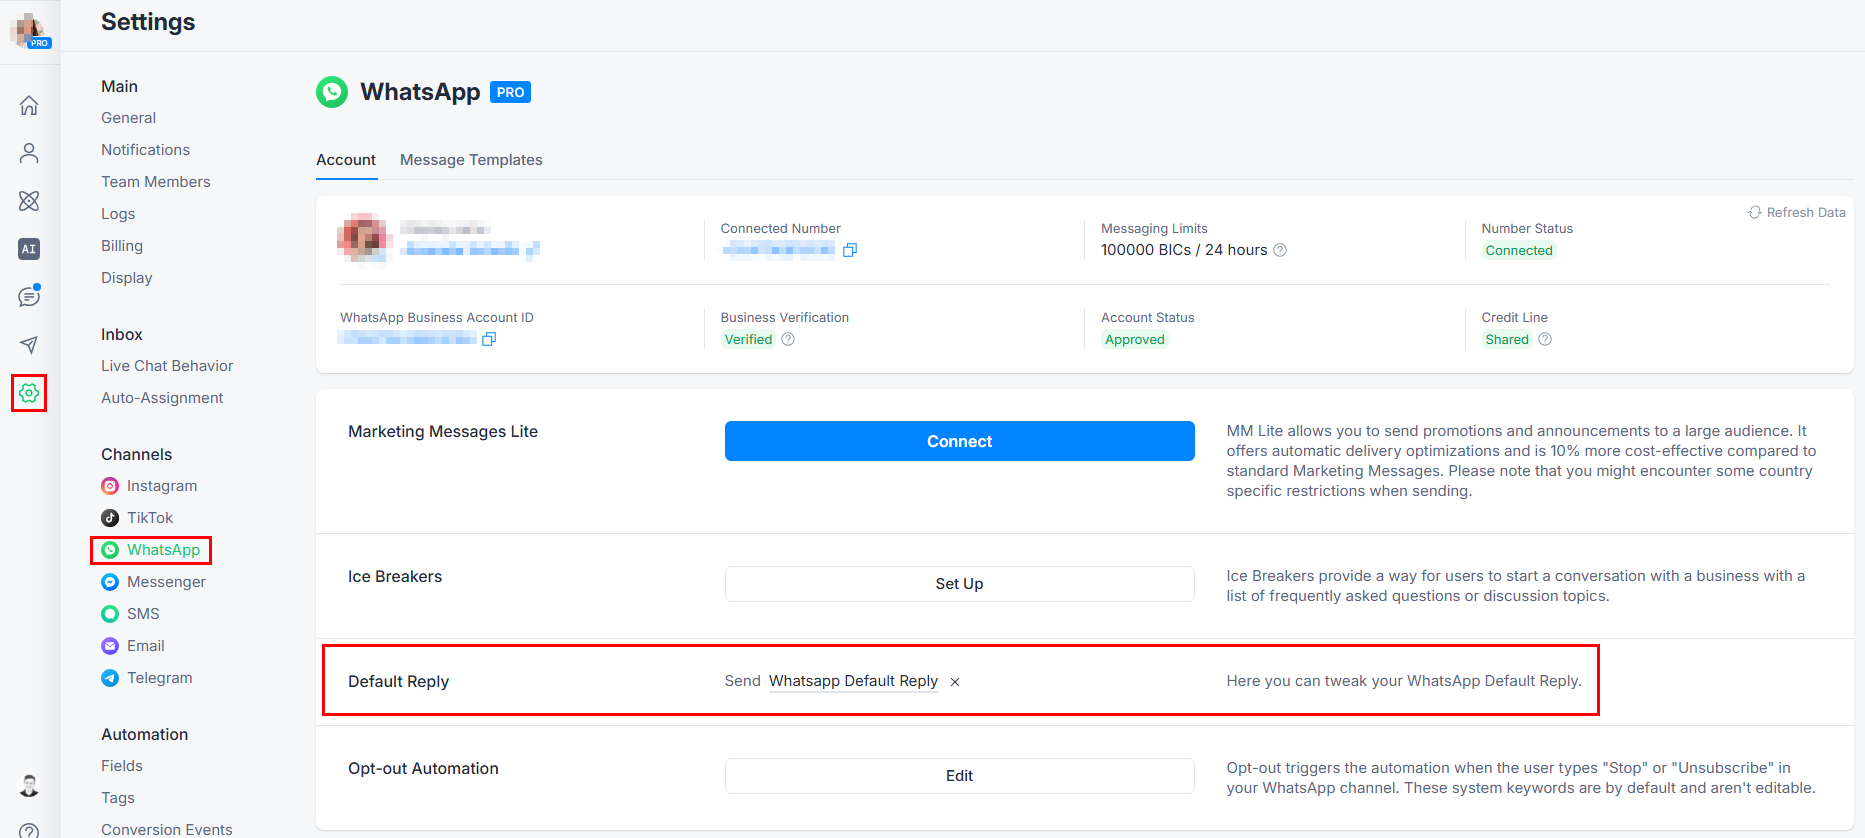Open the Live Chat bubble icon
Viewport: 1865px width, 838px height.
29,297
